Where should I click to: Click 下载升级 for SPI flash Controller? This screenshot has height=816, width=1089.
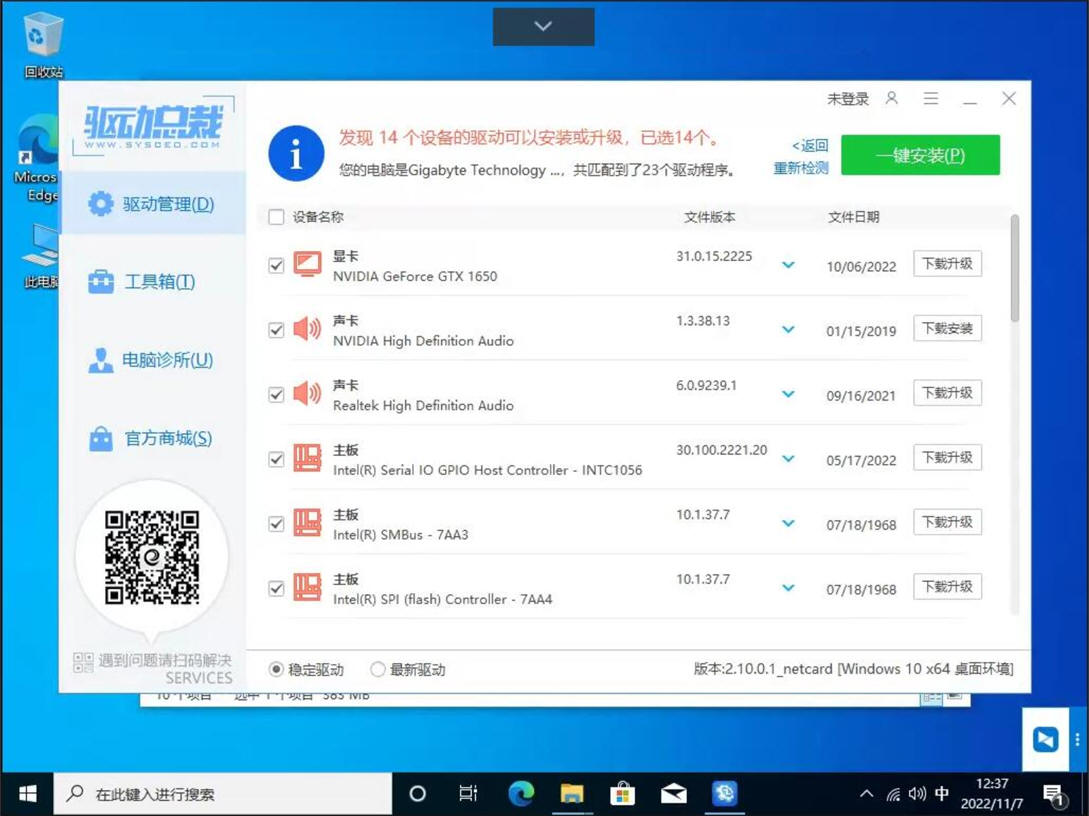pyautogui.click(x=947, y=587)
